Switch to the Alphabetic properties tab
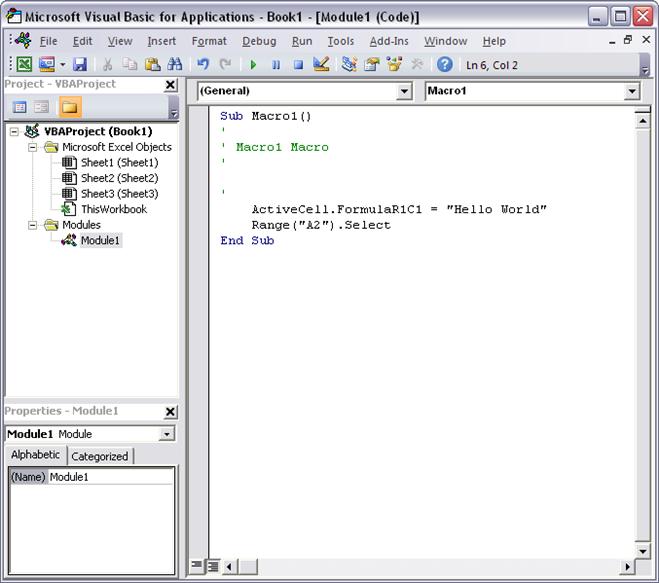This screenshot has width=659, height=583. click(x=36, y=455)
